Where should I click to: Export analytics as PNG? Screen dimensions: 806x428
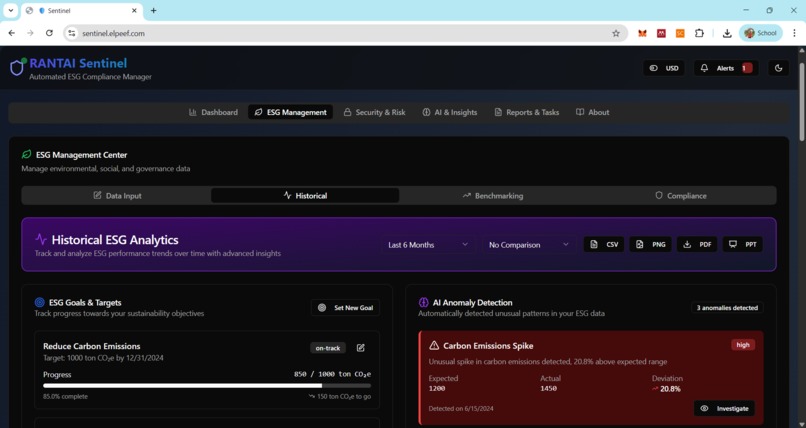(650, 245)
